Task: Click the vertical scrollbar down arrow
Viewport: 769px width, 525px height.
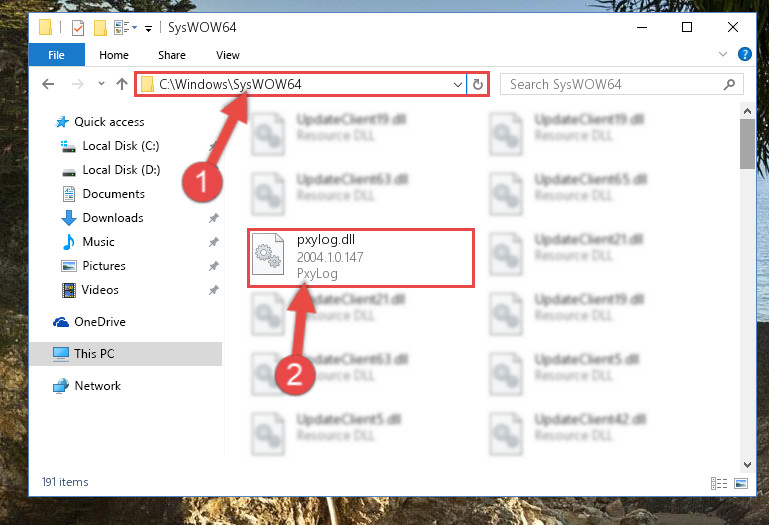Action: coord(747,464)
